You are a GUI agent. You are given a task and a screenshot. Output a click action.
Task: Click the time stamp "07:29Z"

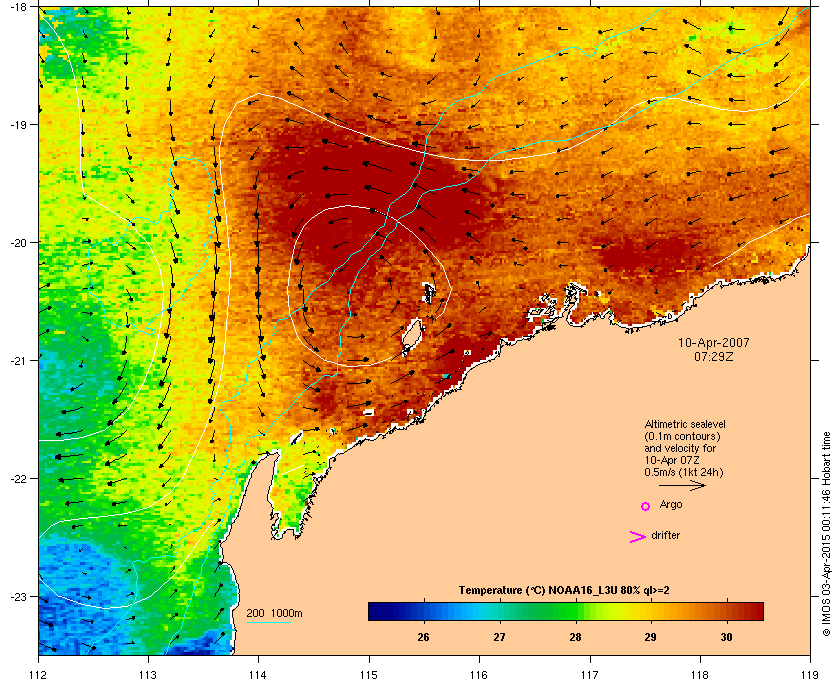[714, 356]
